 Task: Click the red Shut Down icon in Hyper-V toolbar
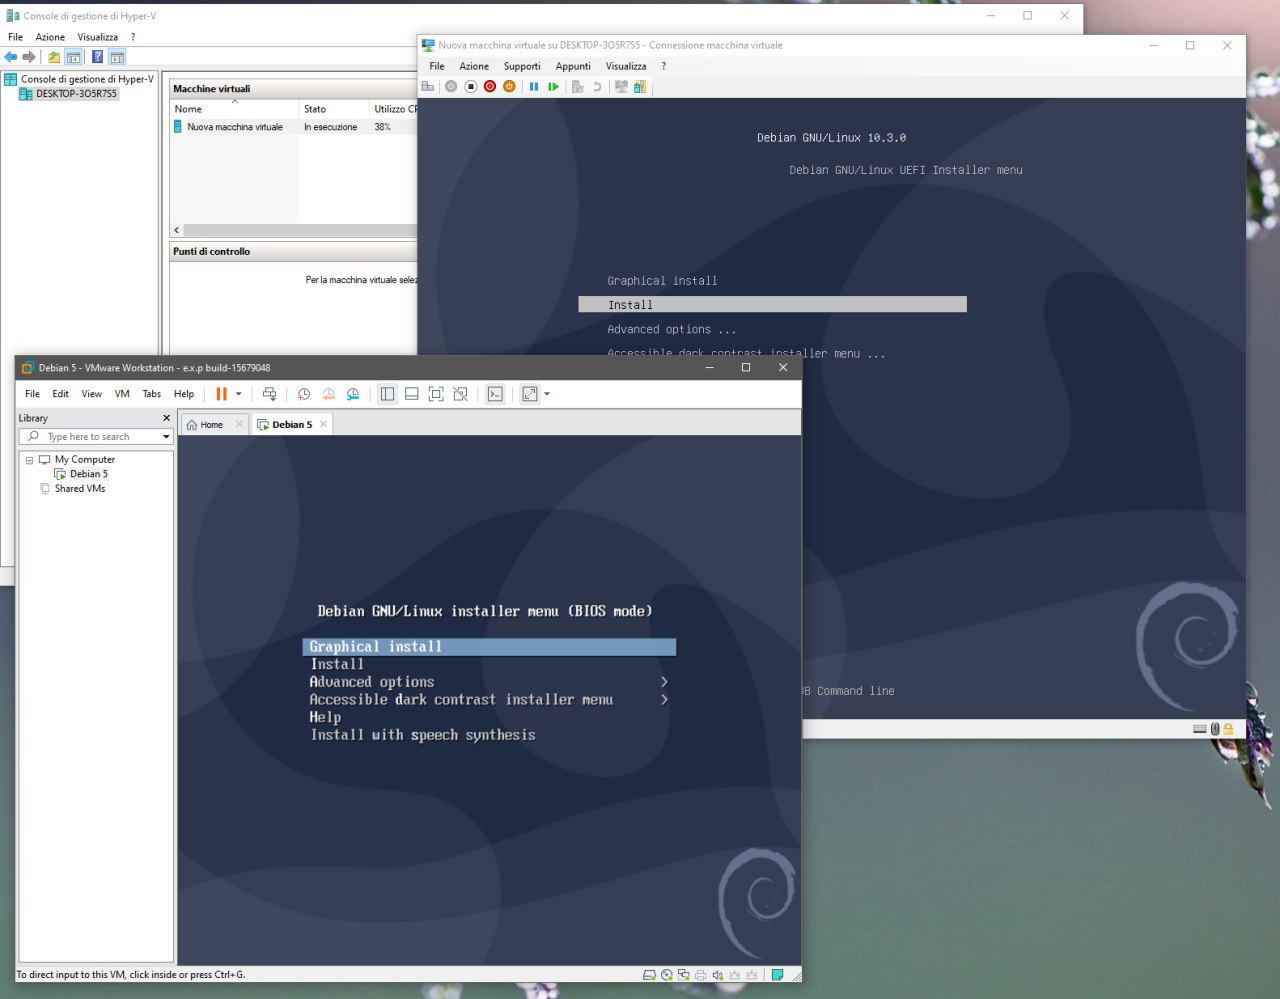(490, 87)
